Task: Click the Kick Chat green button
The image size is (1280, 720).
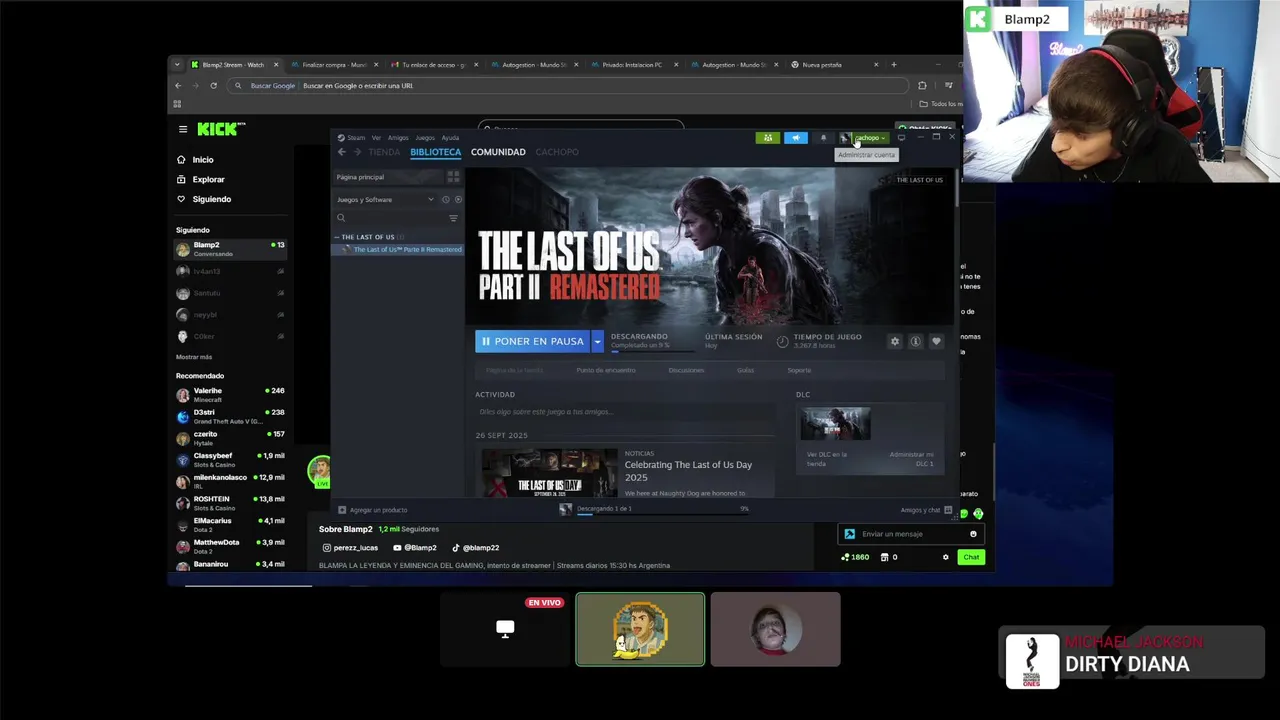Action: coord(971,557)
